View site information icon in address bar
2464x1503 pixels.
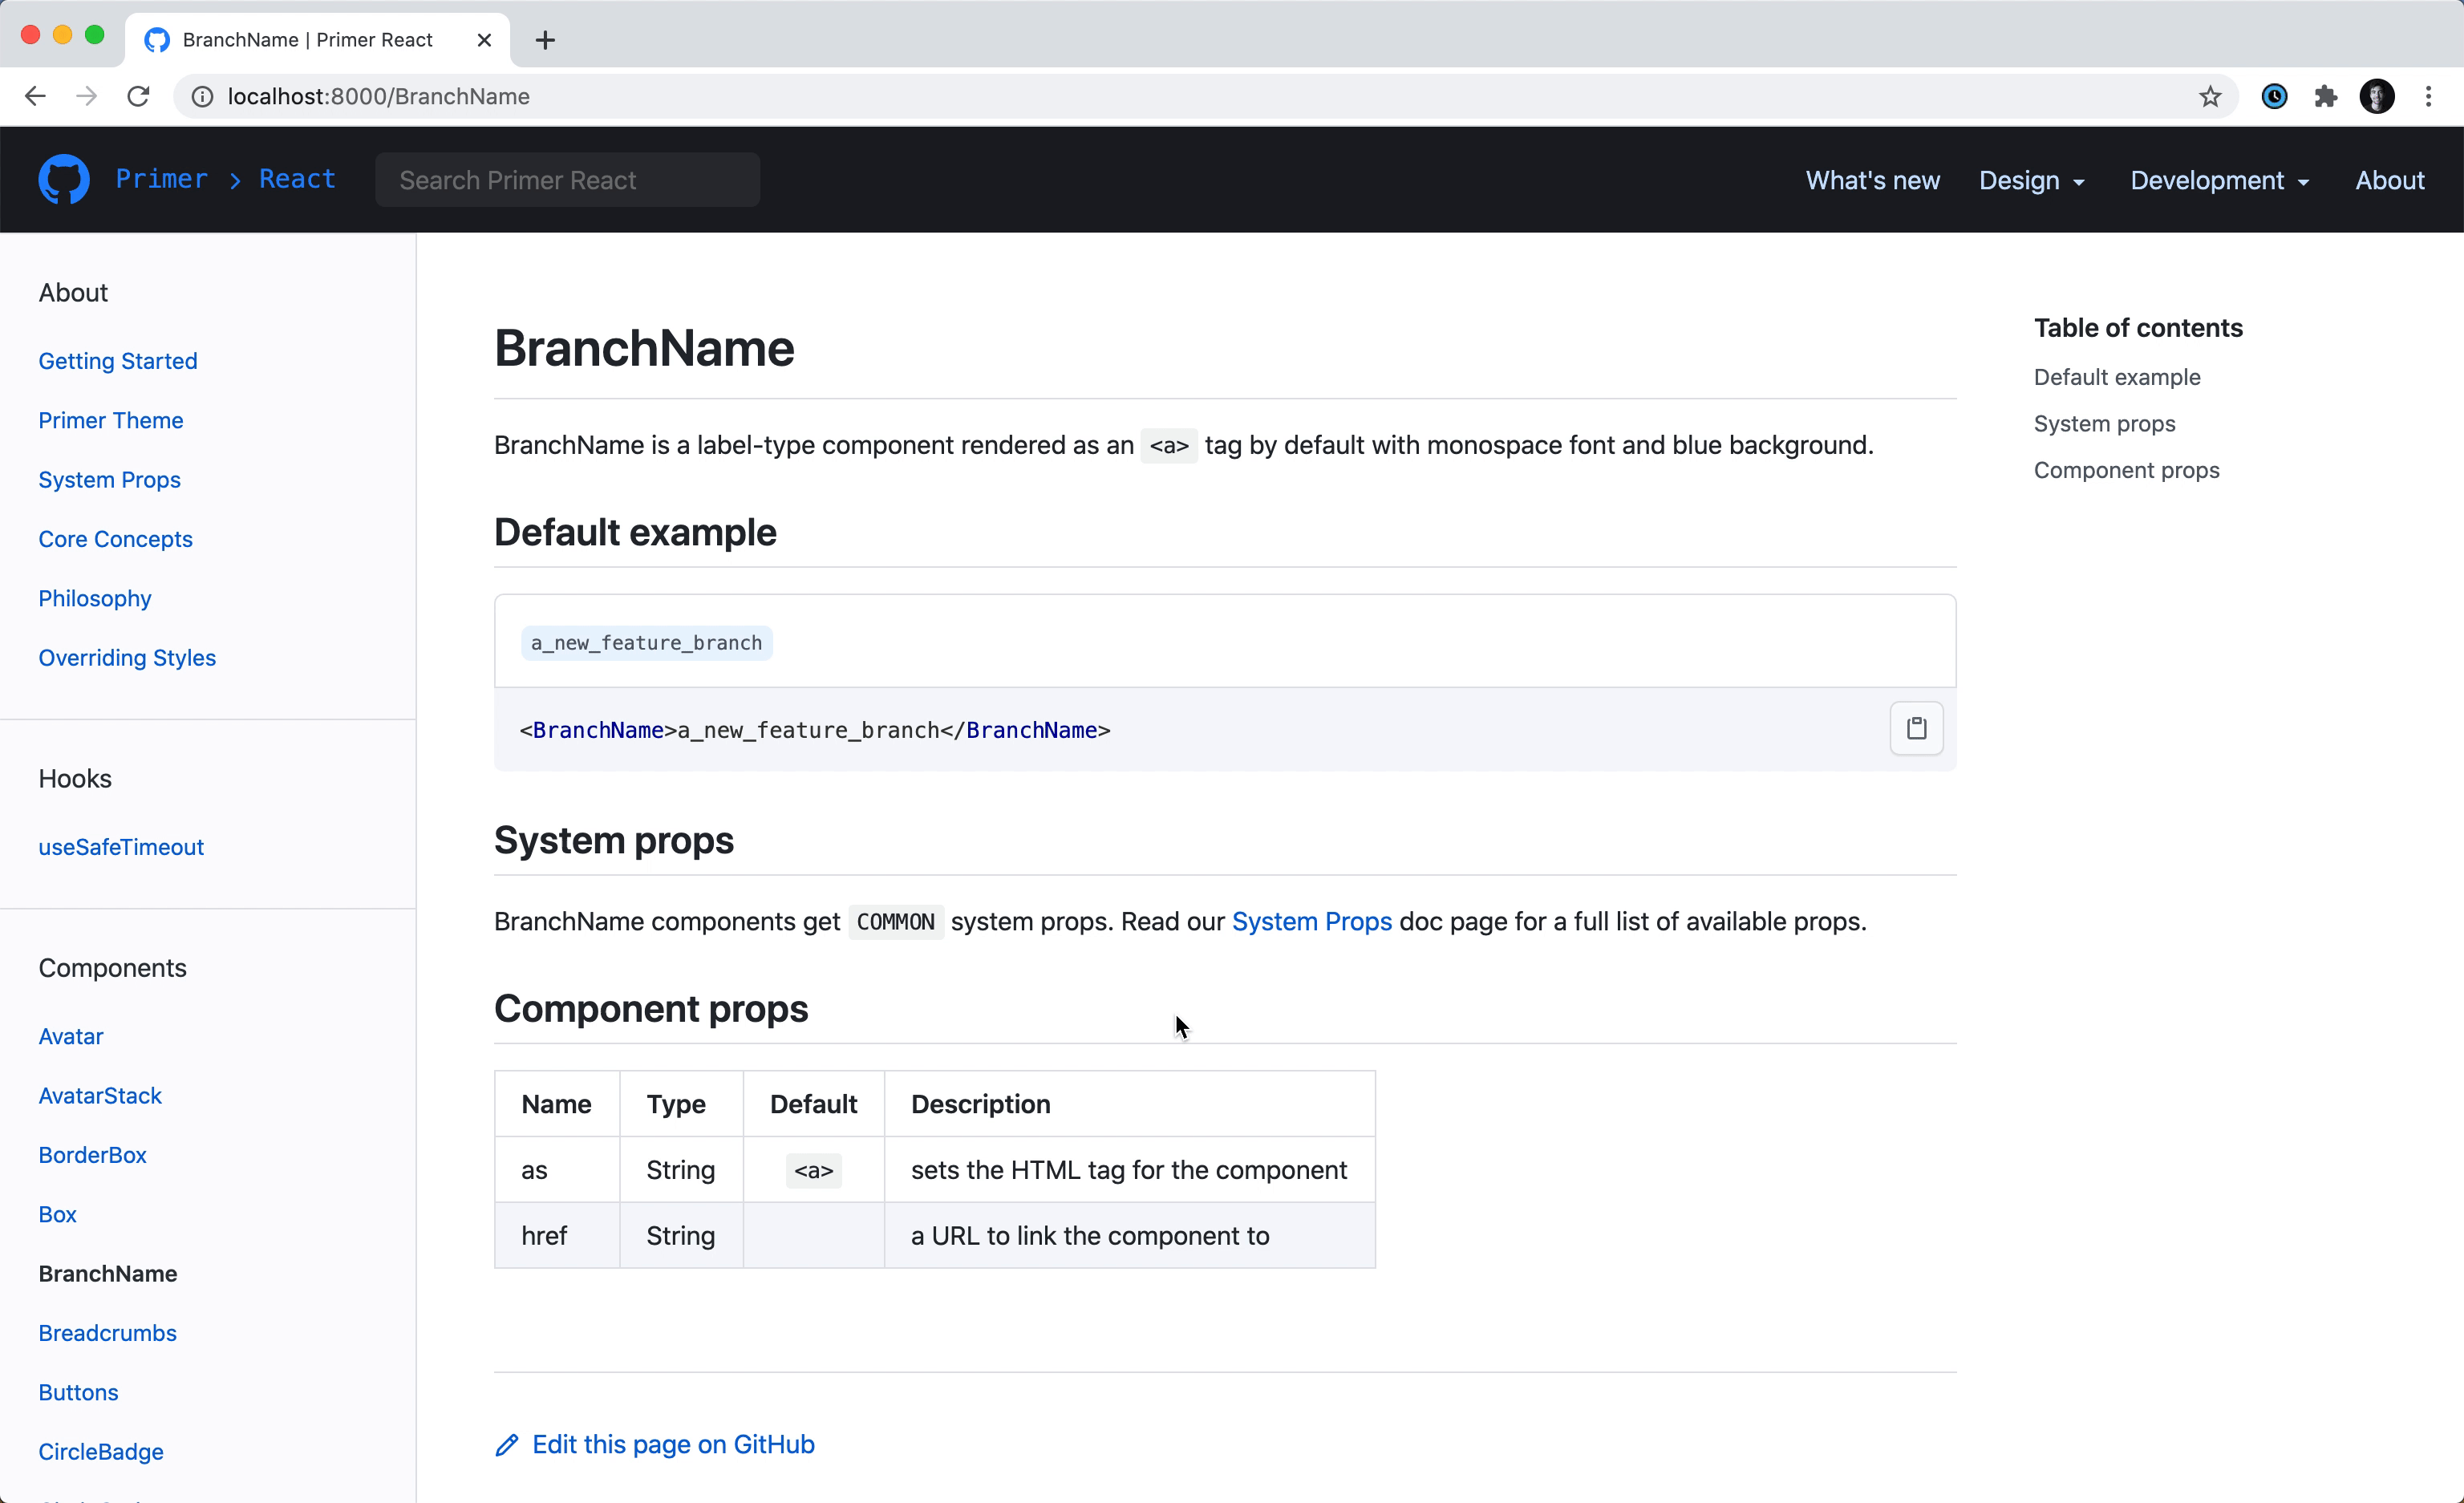click(x=202, y=96)
